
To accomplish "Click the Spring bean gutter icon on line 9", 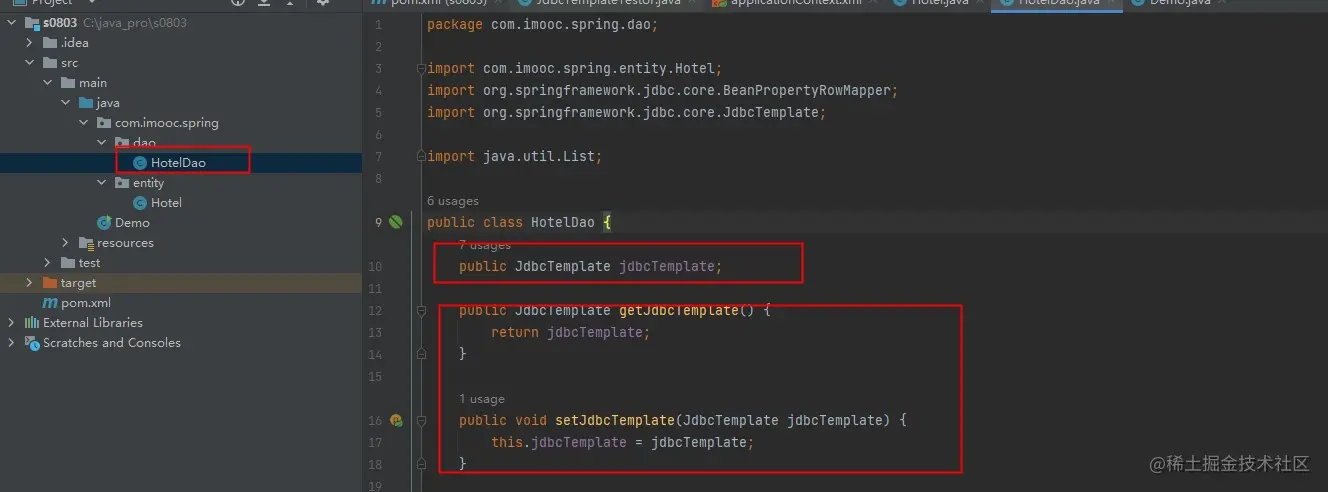I will pos(396,222).
